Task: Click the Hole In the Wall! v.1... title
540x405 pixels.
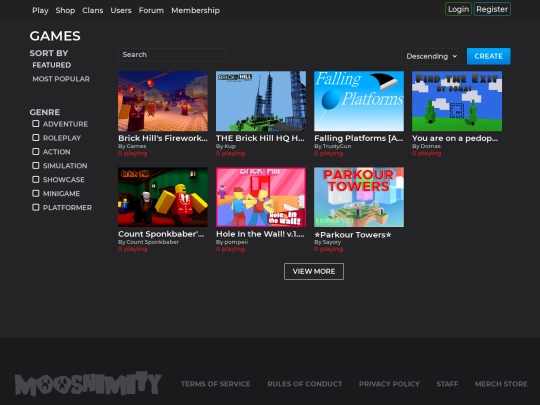Action: (x=260, y=234)
